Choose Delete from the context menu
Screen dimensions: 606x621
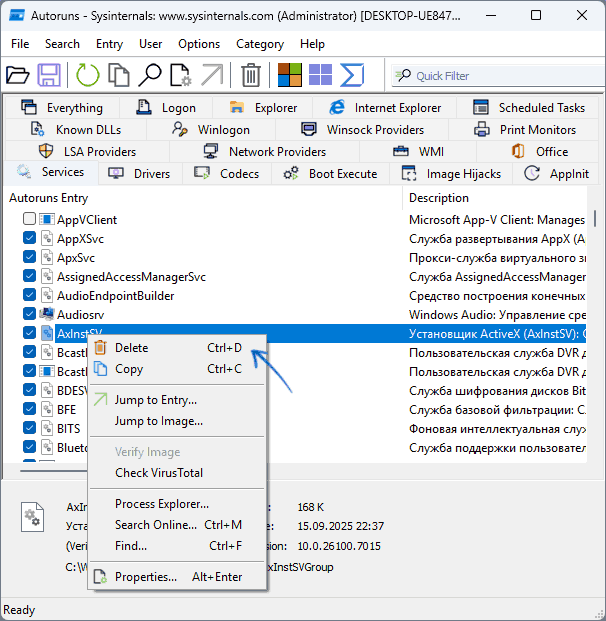(131, 348)
